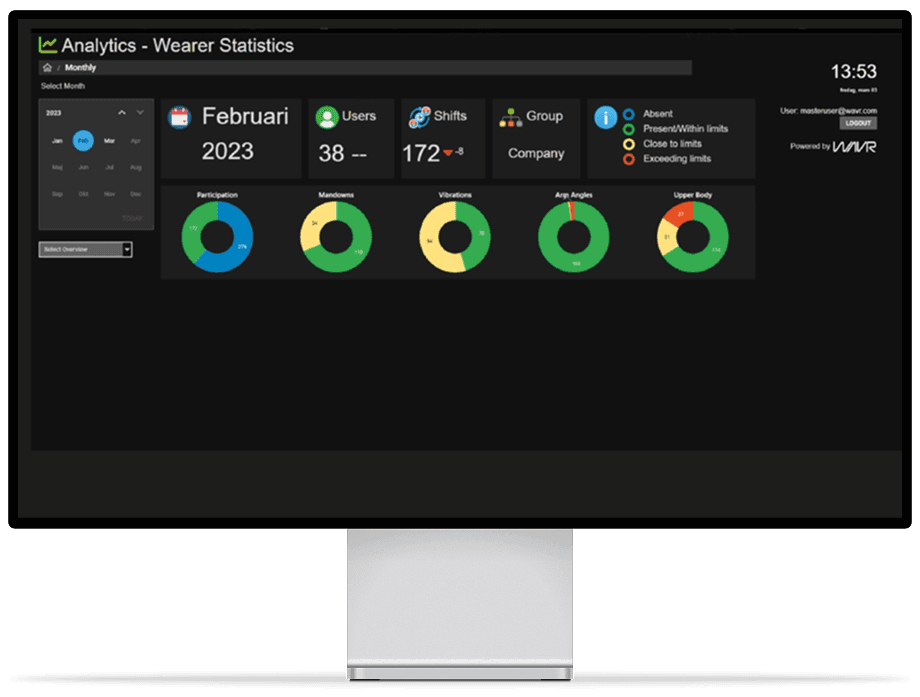Click TODAY in the month picker

coord(132,218)
